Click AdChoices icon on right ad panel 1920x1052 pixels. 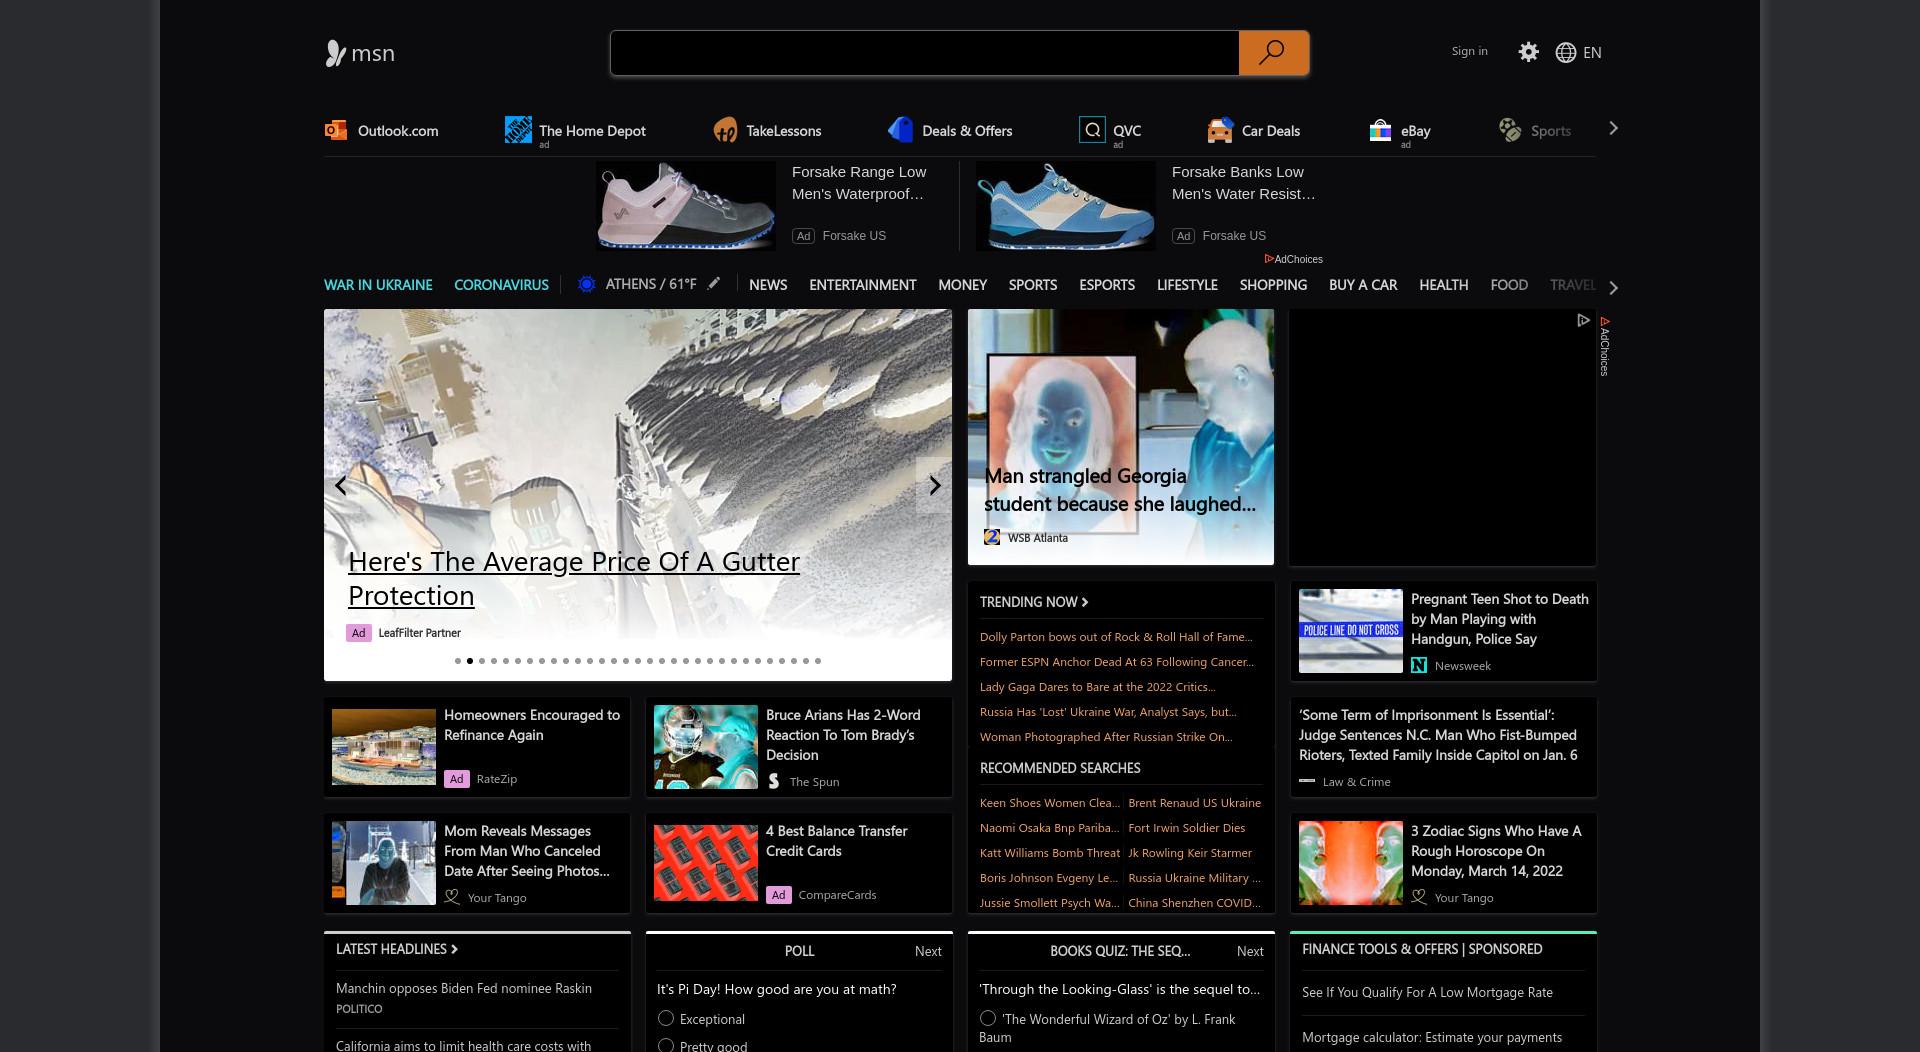tap(1583, 320)
